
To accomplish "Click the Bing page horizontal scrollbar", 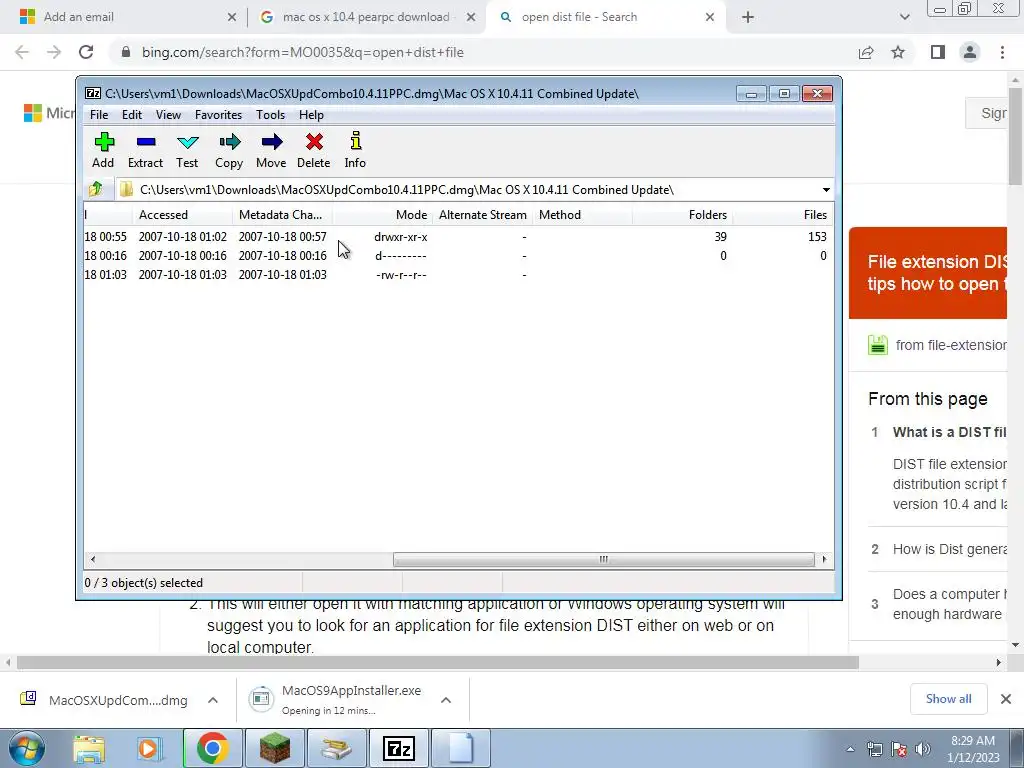I will click(438, 663).
